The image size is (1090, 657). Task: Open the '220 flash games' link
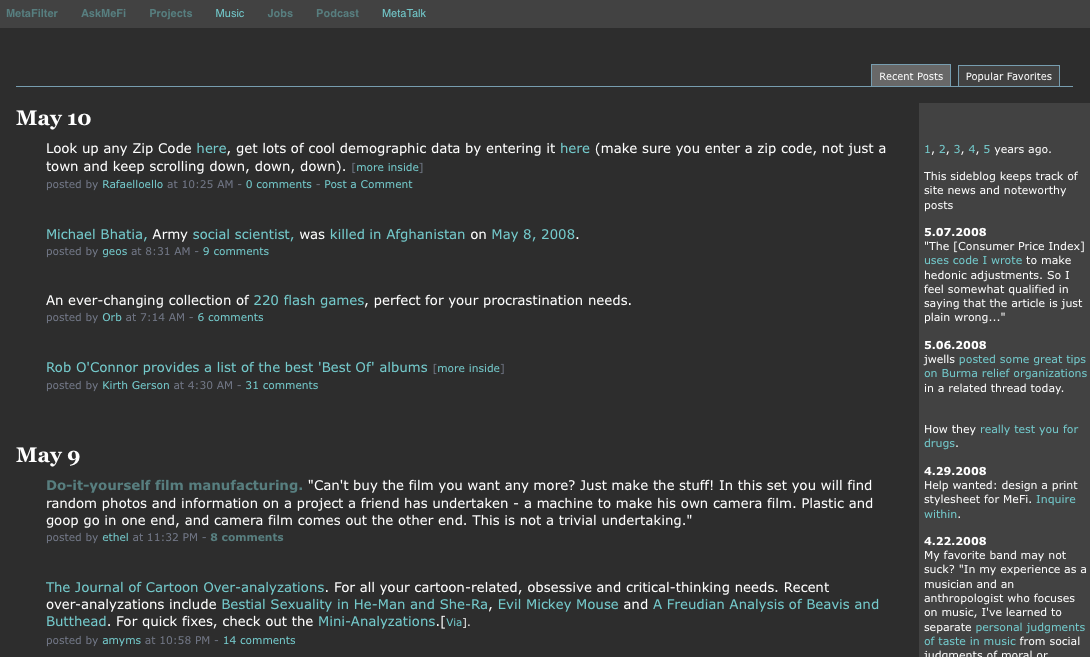[309, 300]
